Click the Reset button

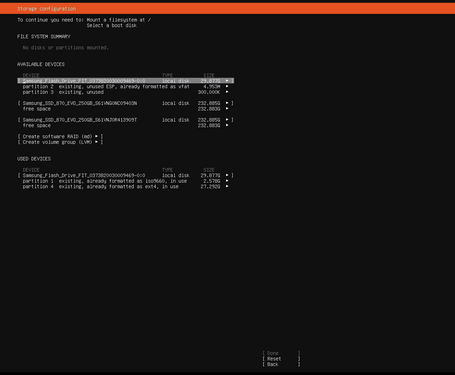(x=281, y=359)
